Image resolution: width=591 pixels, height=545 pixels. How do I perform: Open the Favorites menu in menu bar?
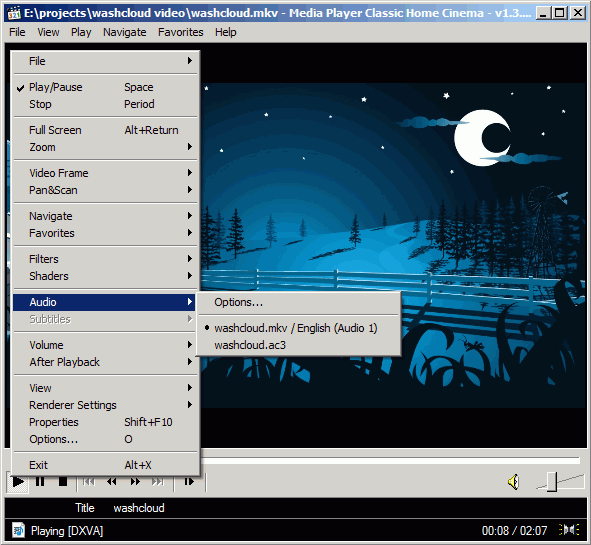click(x=181, y=32)
